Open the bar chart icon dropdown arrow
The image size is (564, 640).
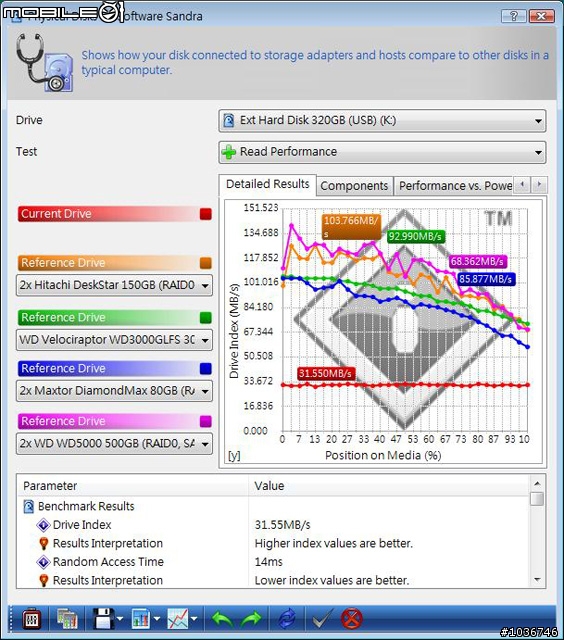click(x=157, y=619)
